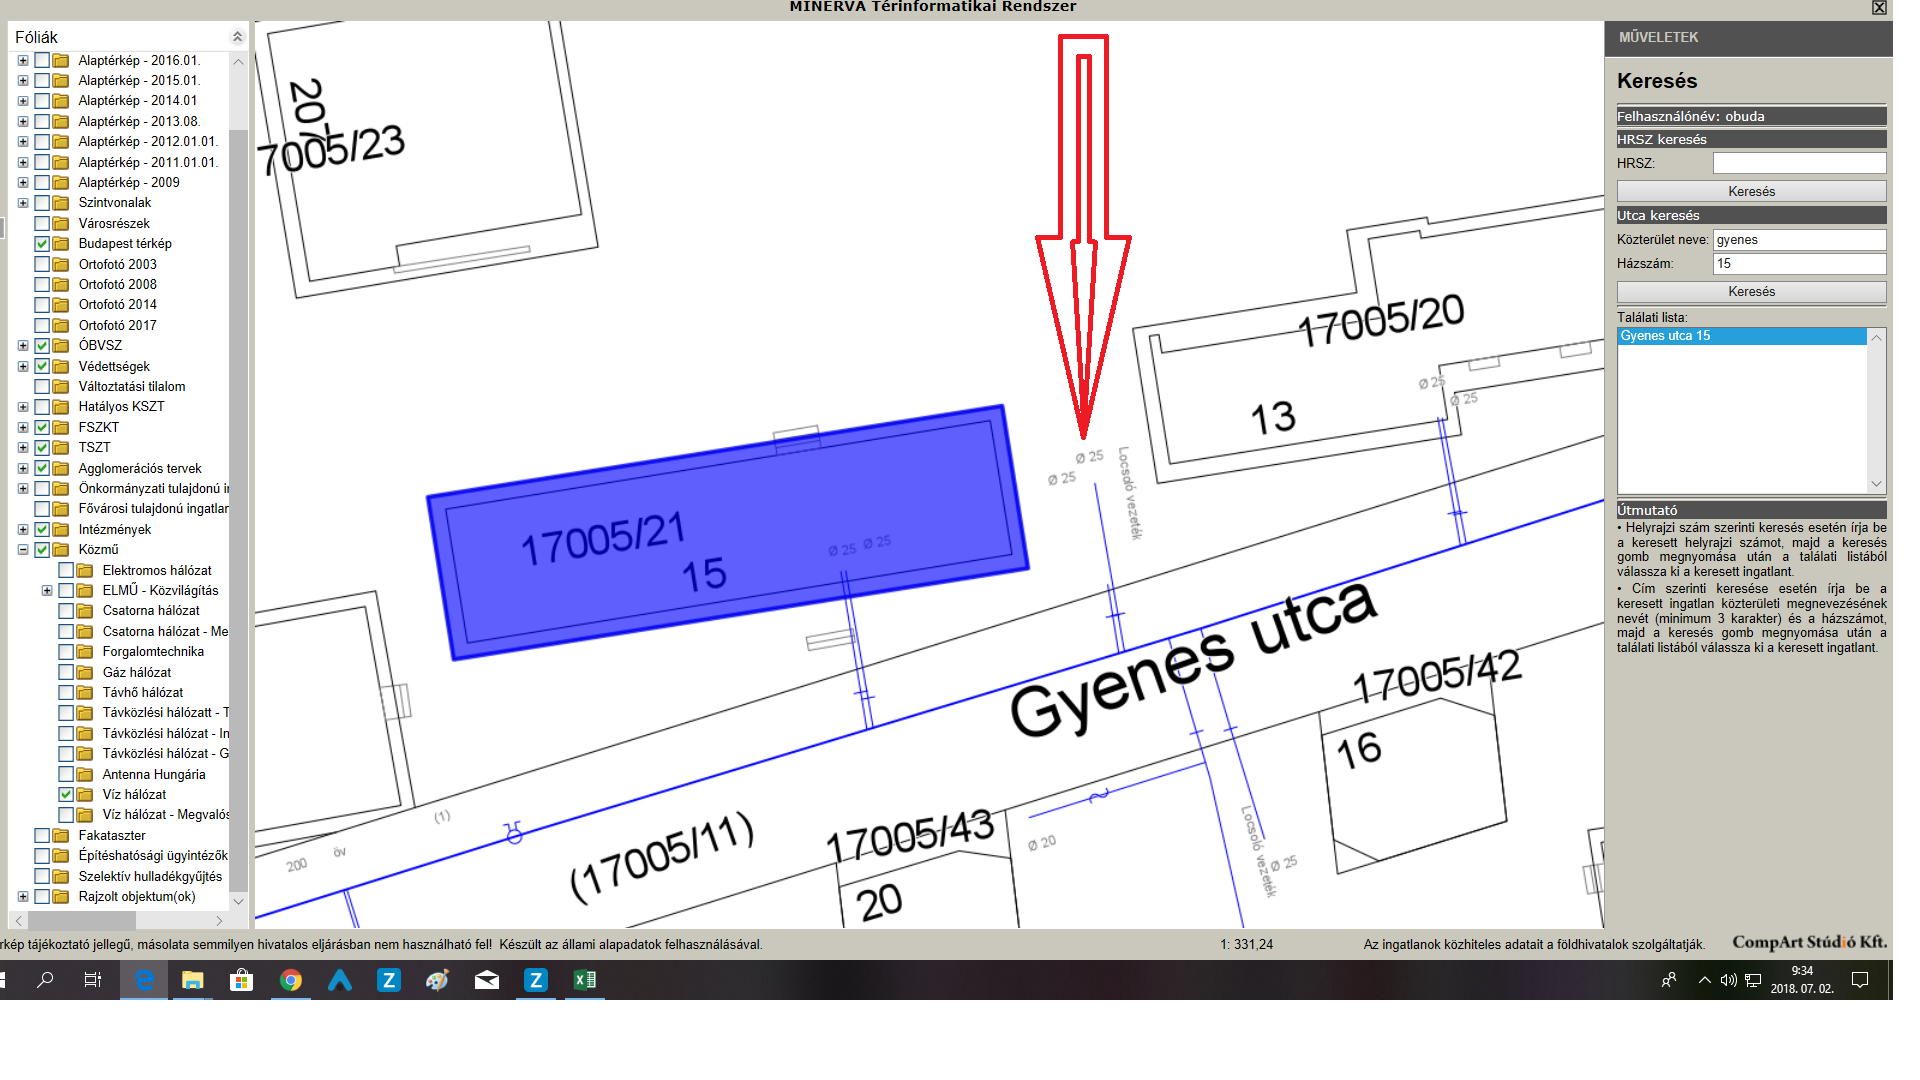Launch Google Chrome from the taskbar

click(x=291, y=981)
